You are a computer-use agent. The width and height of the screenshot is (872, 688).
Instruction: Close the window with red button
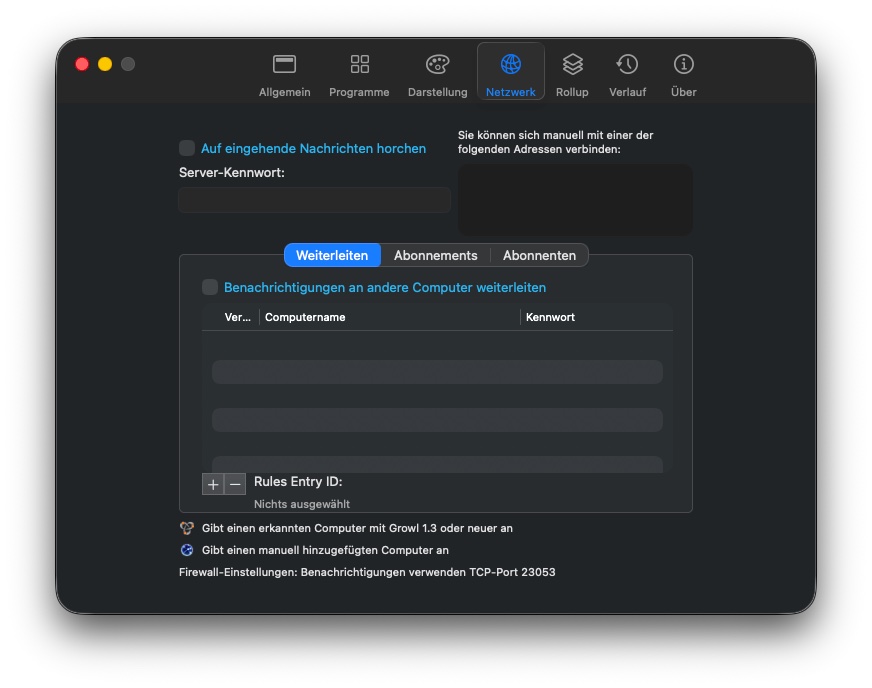(82, 64)
